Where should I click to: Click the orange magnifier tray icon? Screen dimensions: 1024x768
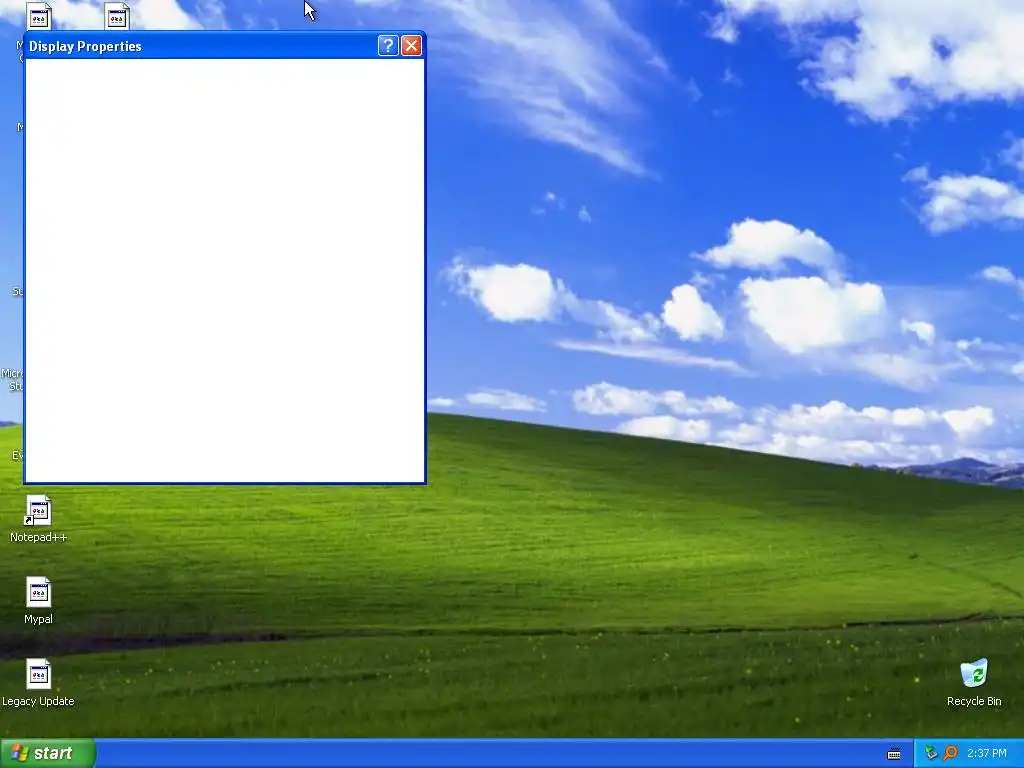(x=950, y=753)
